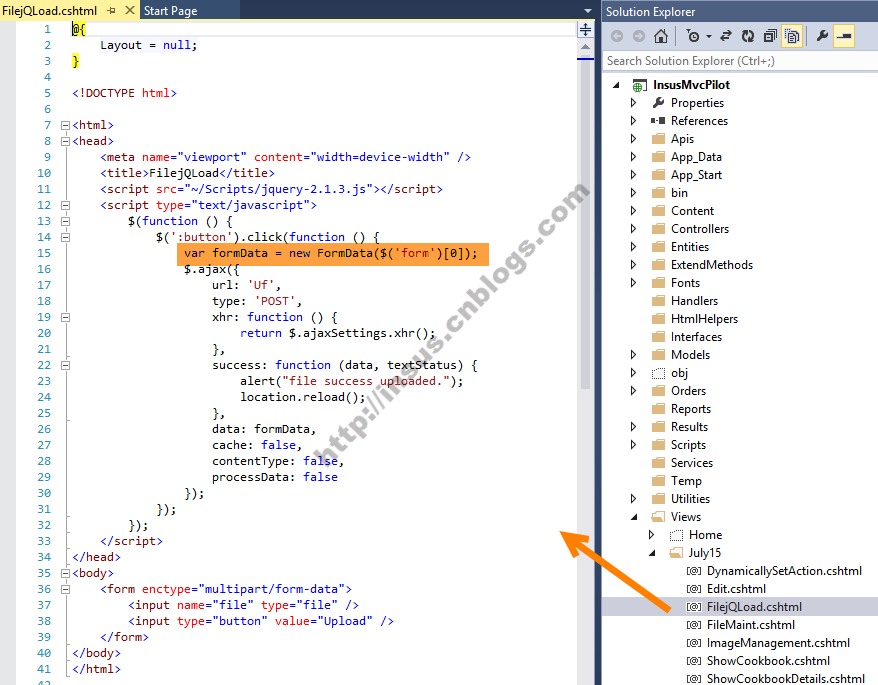Click the Search Solution Explorer field
878x685 pixels.
click(x=740, y=60)
